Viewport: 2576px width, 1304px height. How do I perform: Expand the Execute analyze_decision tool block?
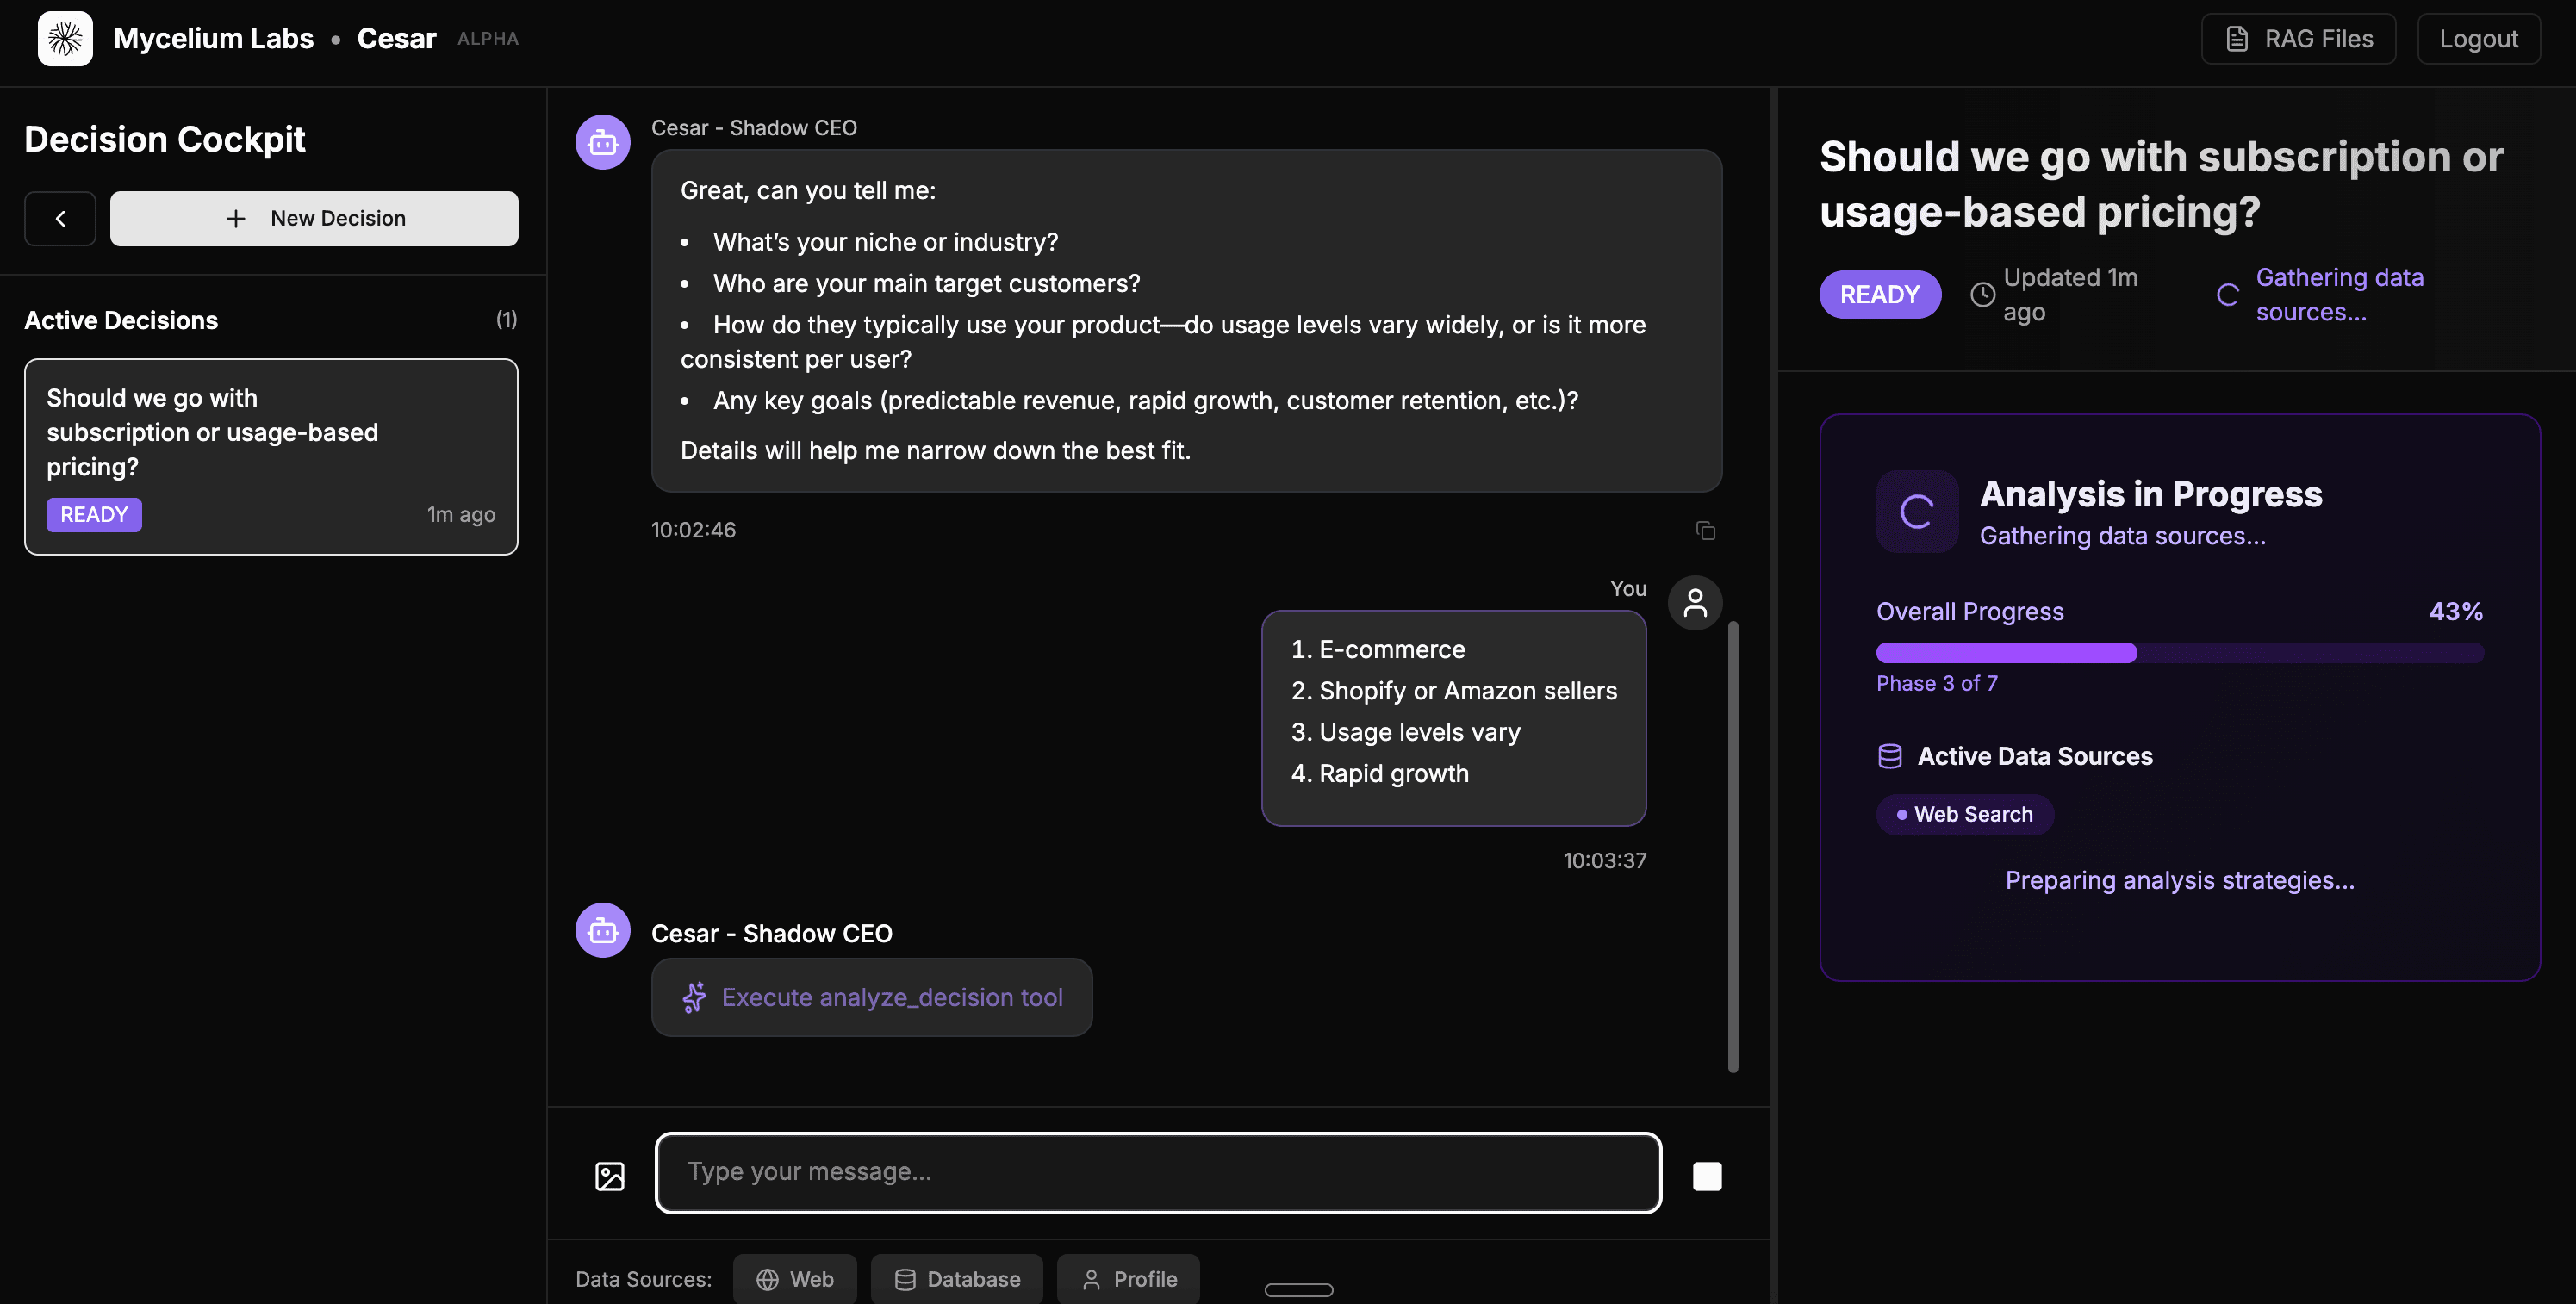pos(871,997)
